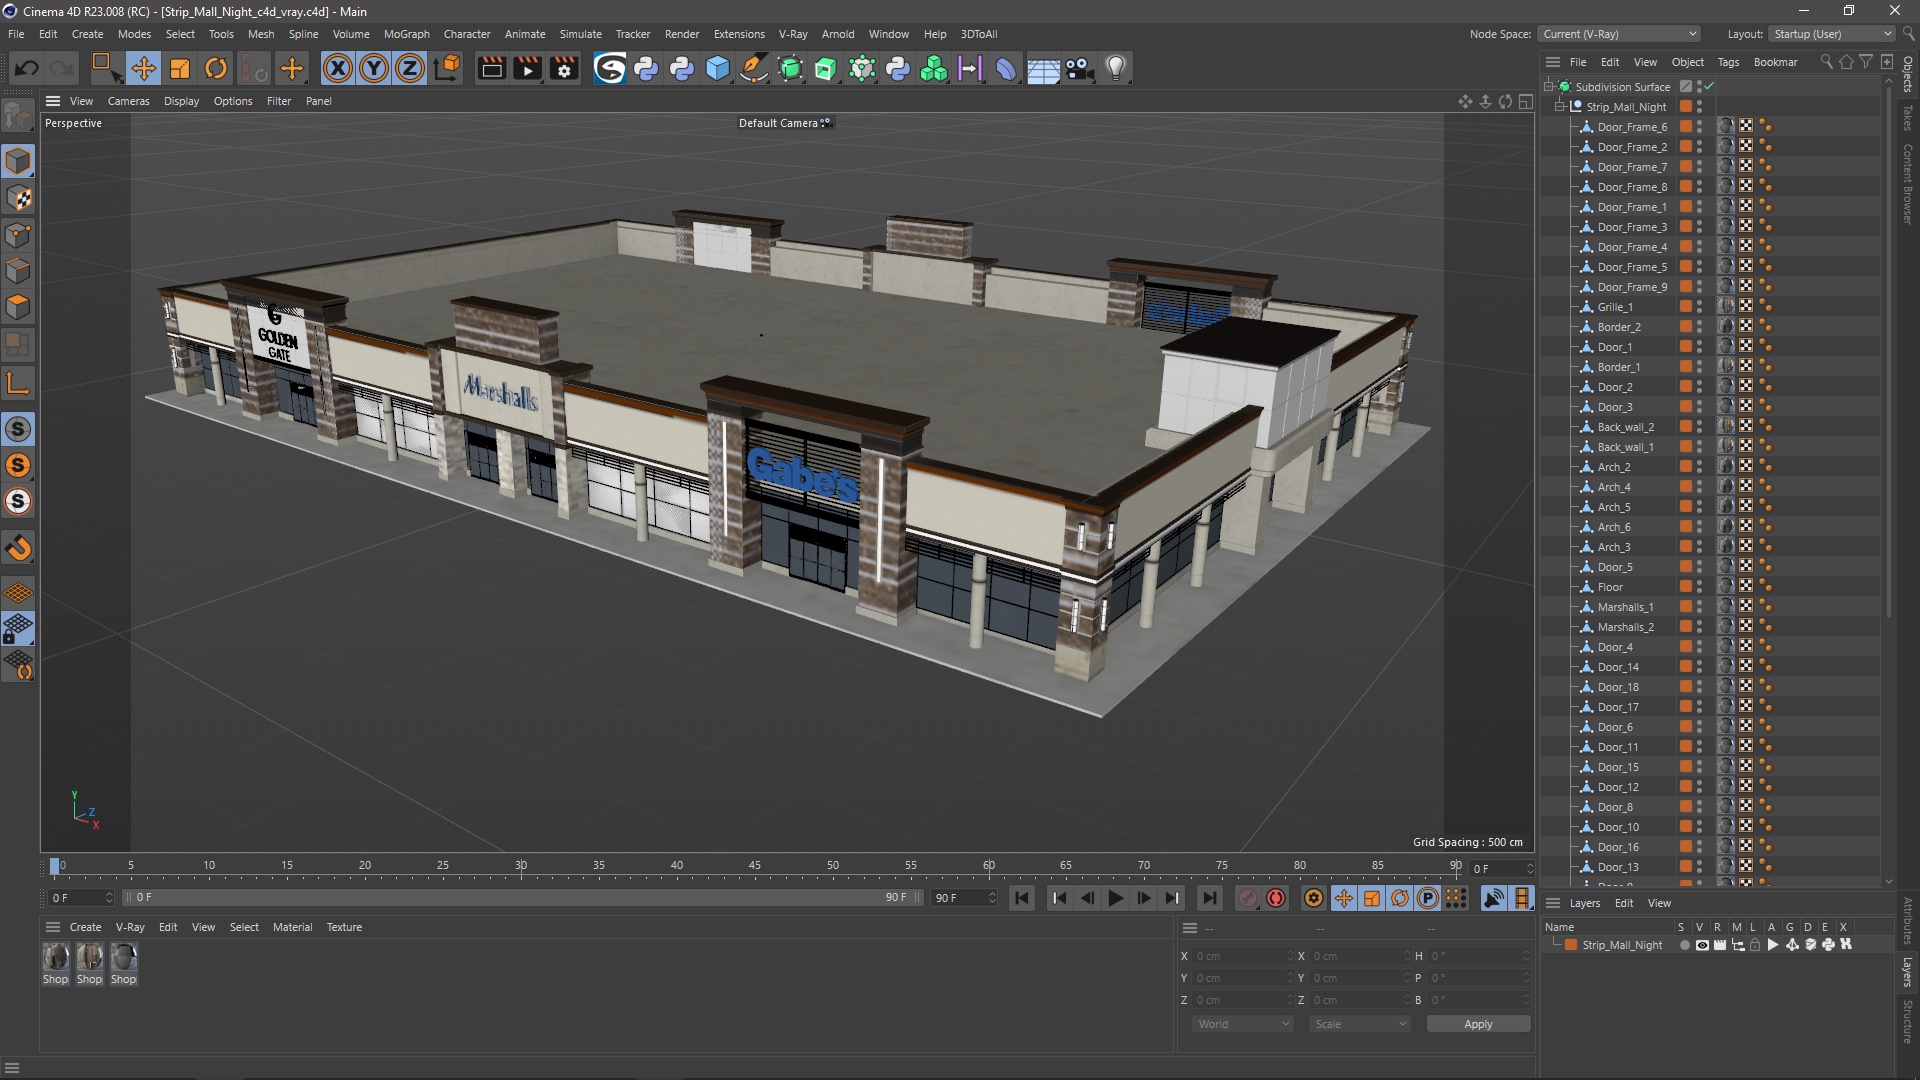Toggle Y axis lock
The image size is (1920, 1080).
click(x=374, y=68)
